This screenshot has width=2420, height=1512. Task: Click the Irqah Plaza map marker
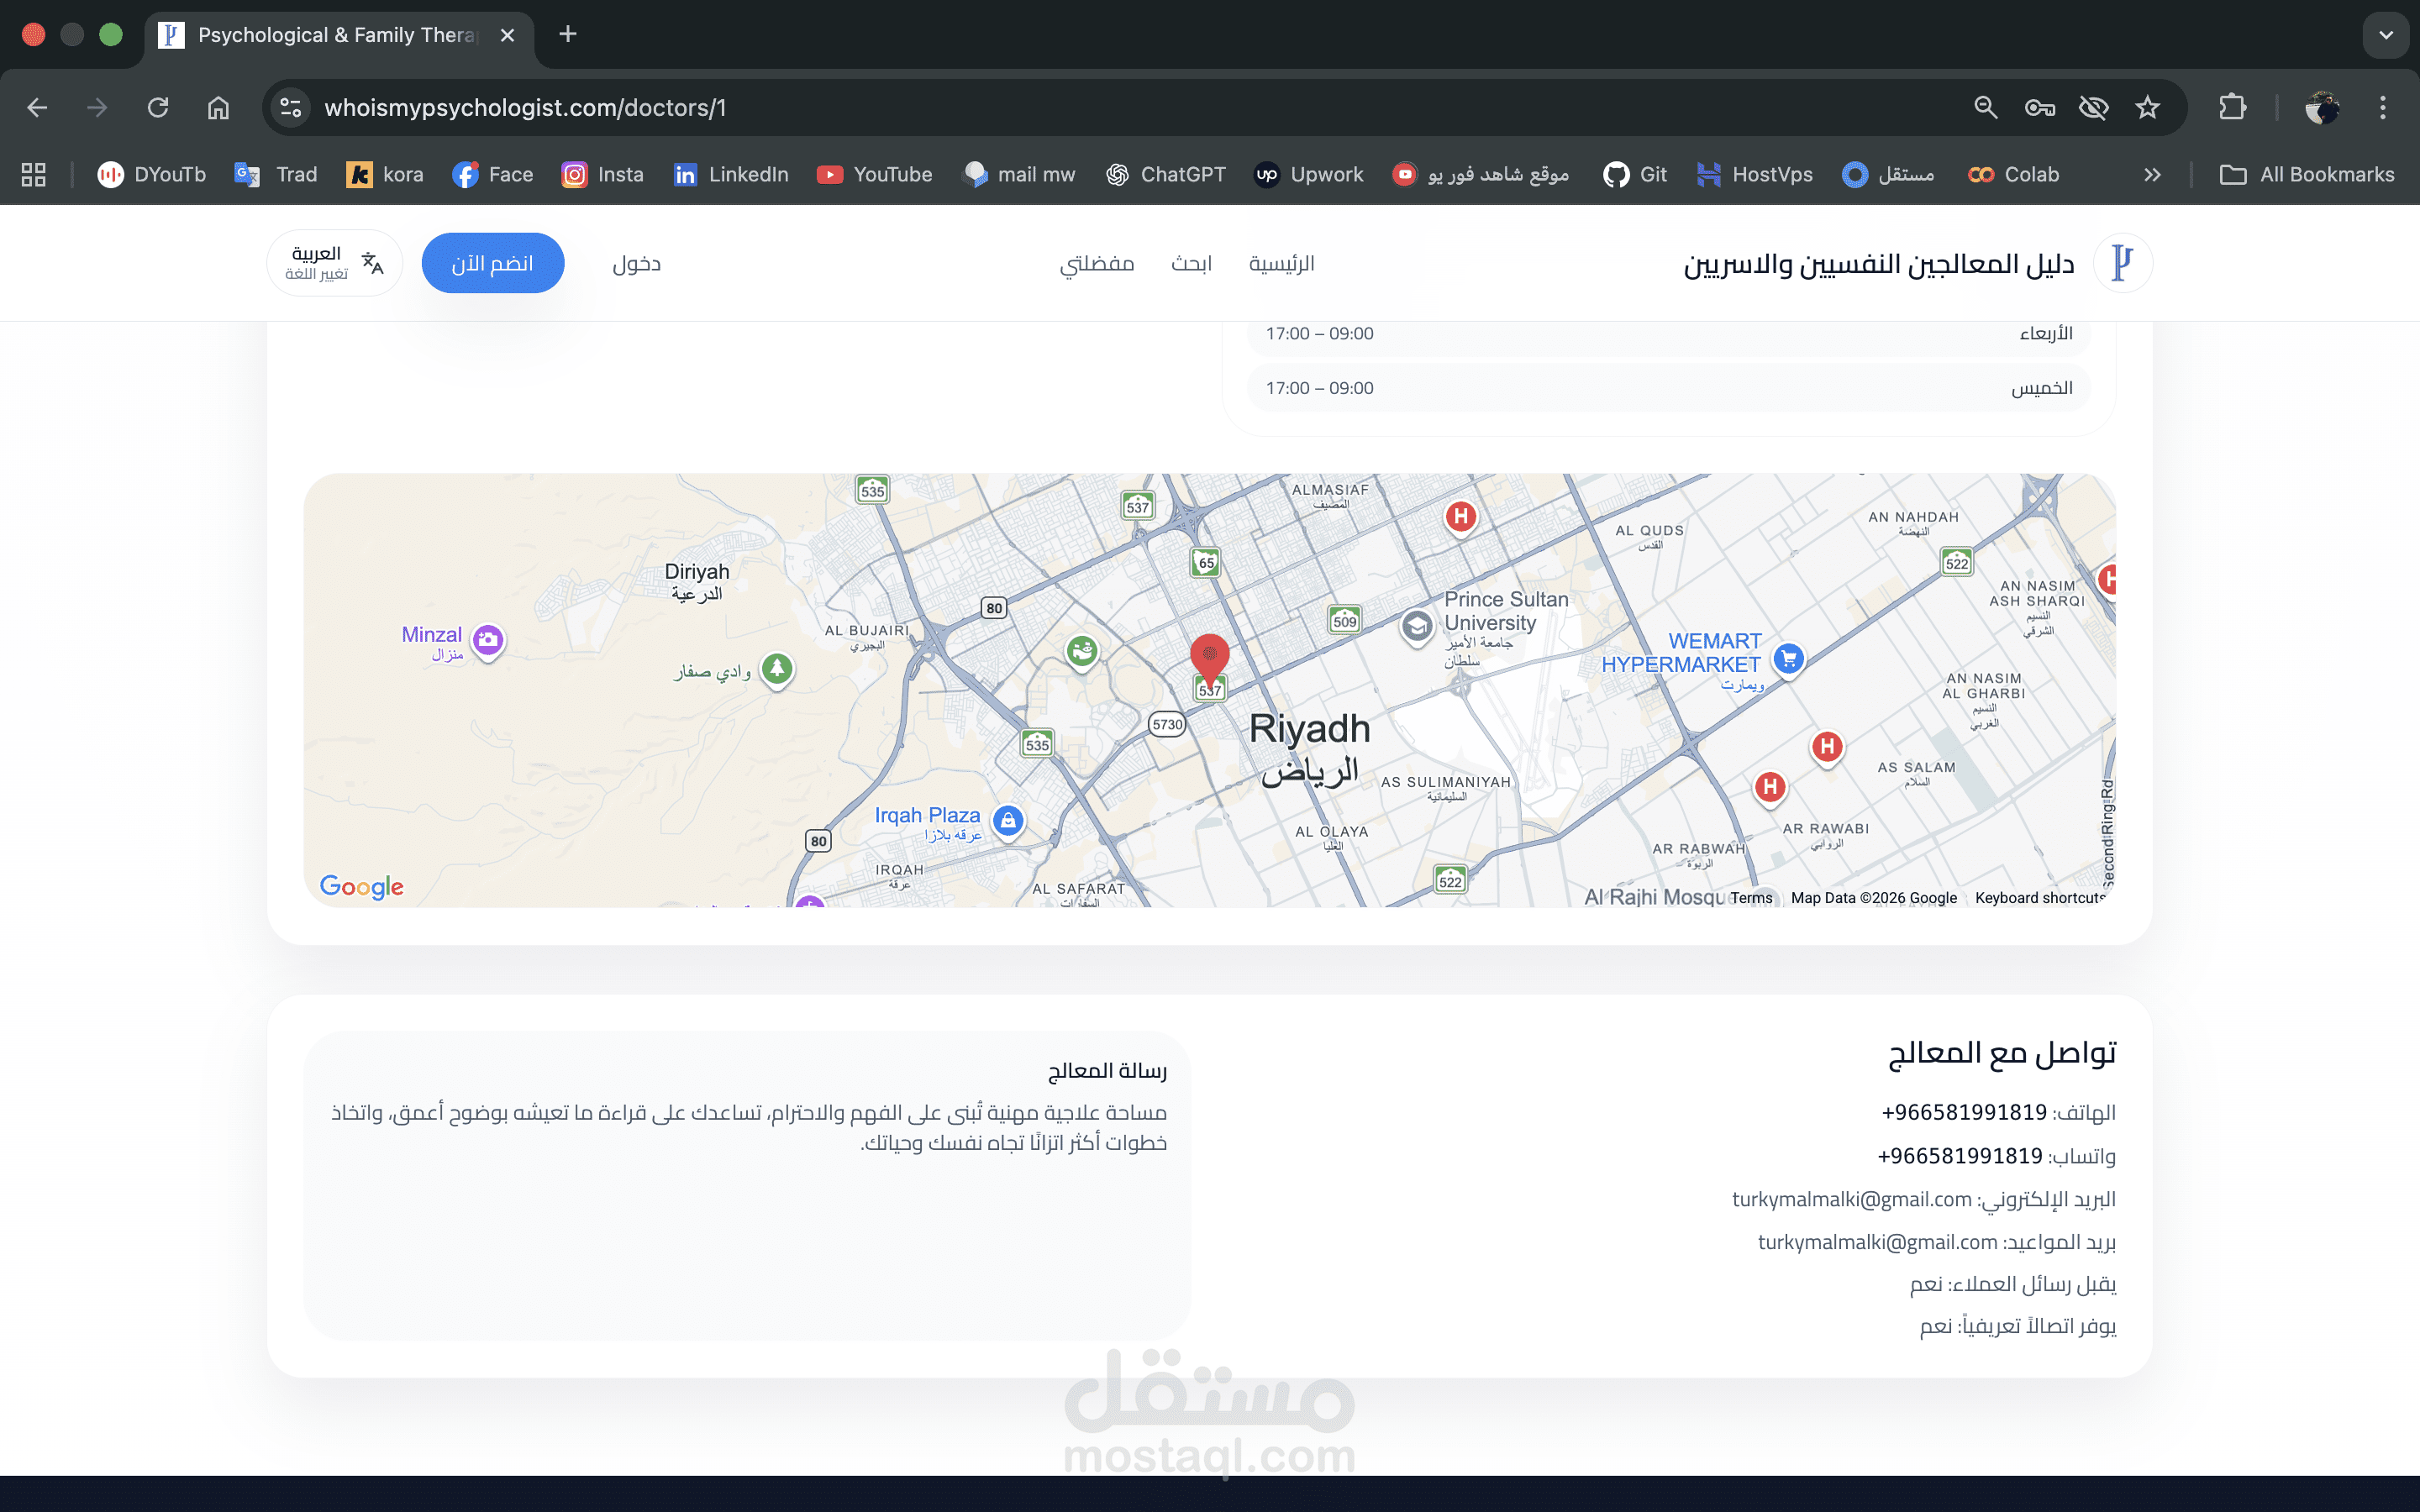1008,821
